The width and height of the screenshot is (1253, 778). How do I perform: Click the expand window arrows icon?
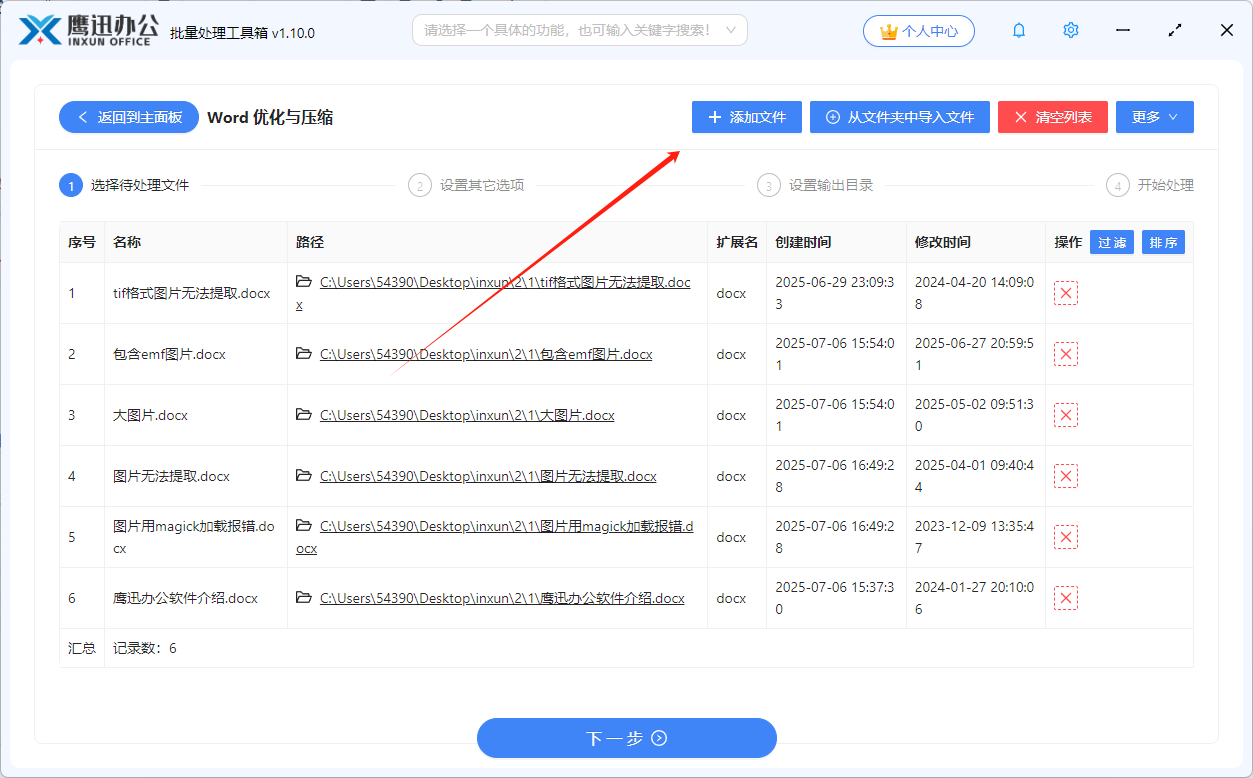point(1175,31)
